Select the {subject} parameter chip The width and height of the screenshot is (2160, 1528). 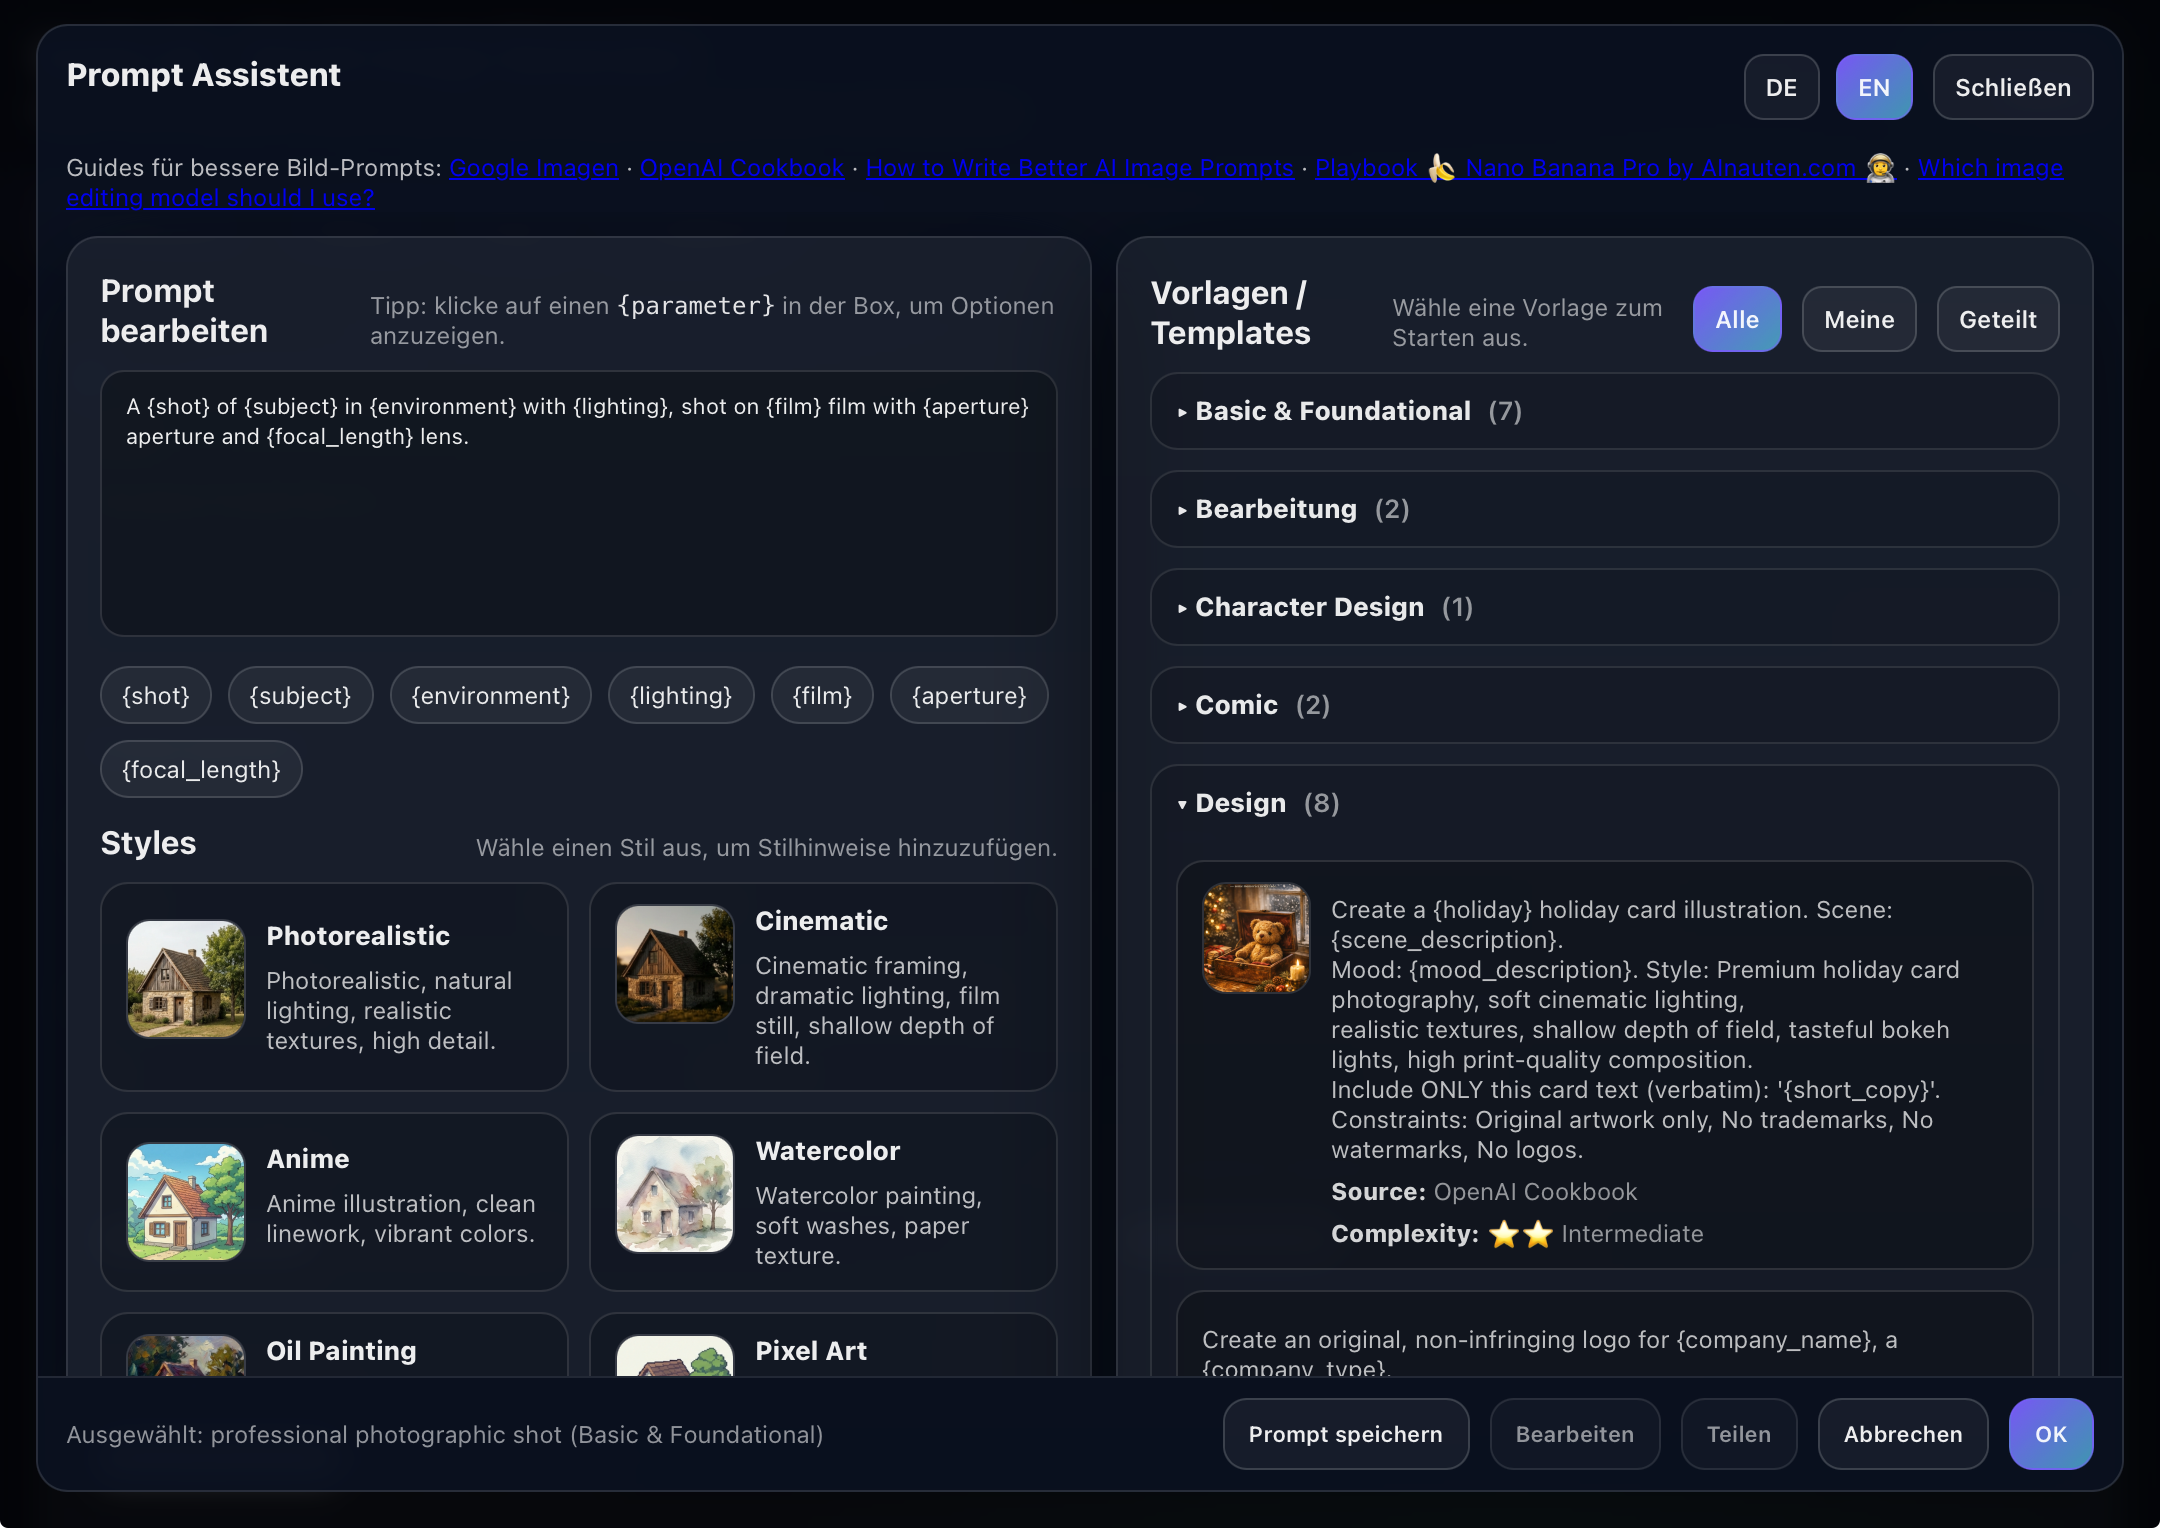point(301,695)
